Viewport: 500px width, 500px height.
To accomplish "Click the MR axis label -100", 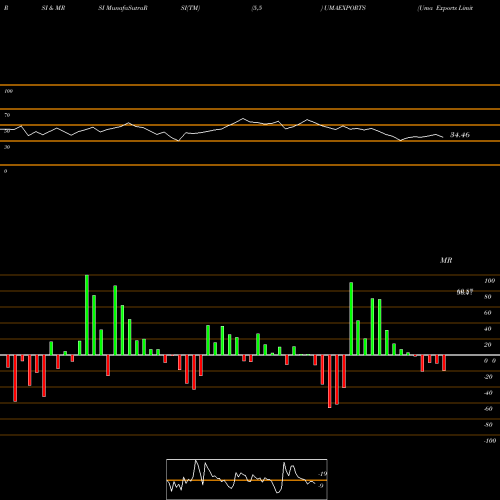I will click(490, 441).
